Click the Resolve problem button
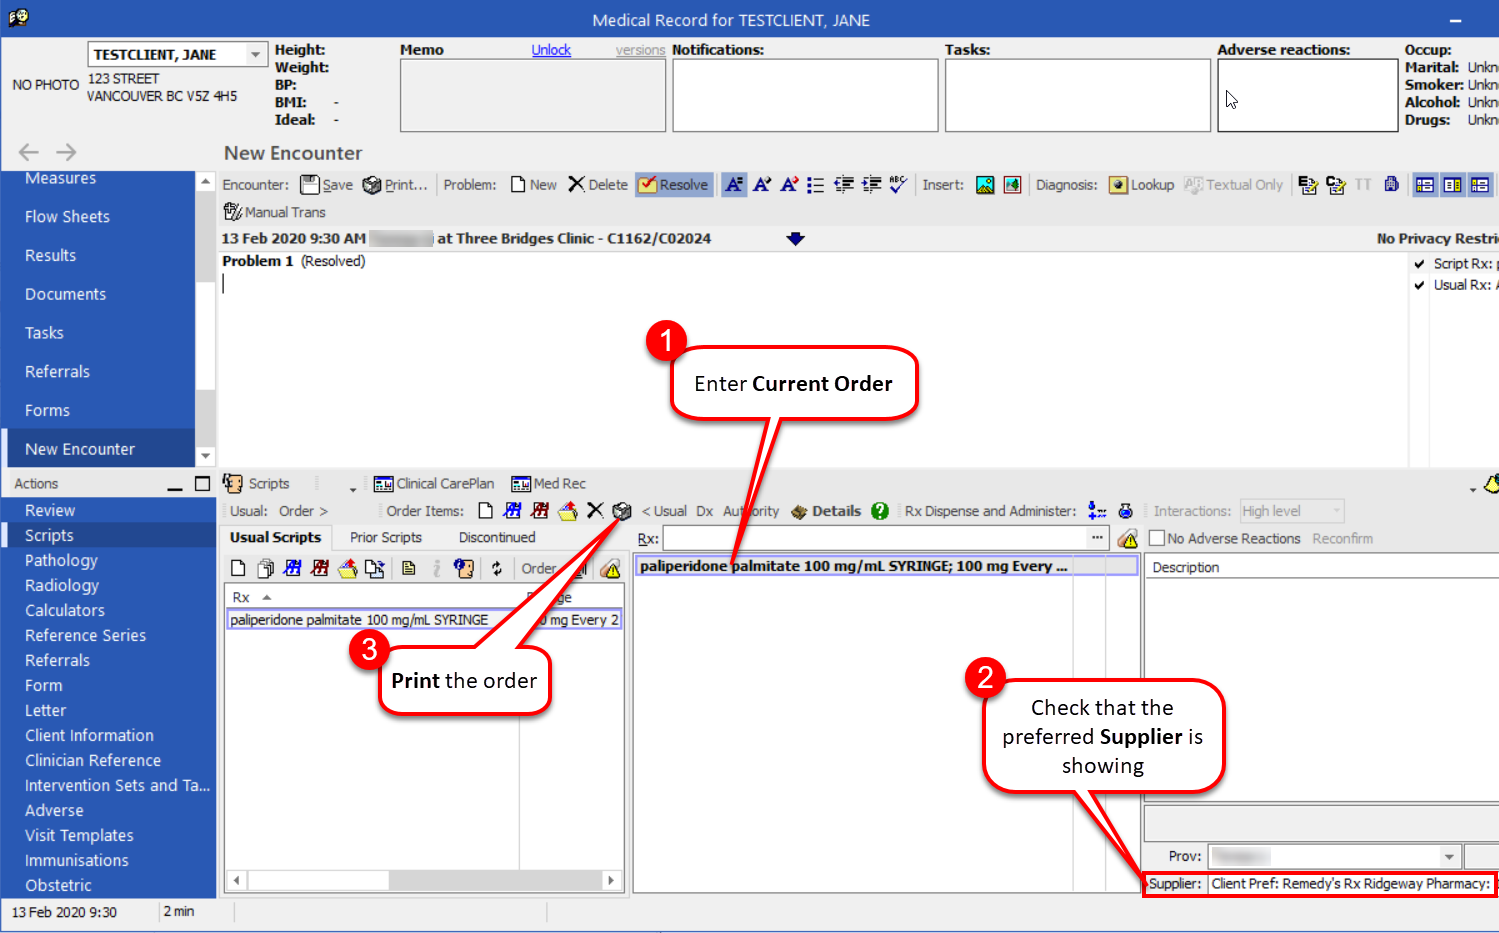Viewport: 1499px width, 933px height. 674,185
